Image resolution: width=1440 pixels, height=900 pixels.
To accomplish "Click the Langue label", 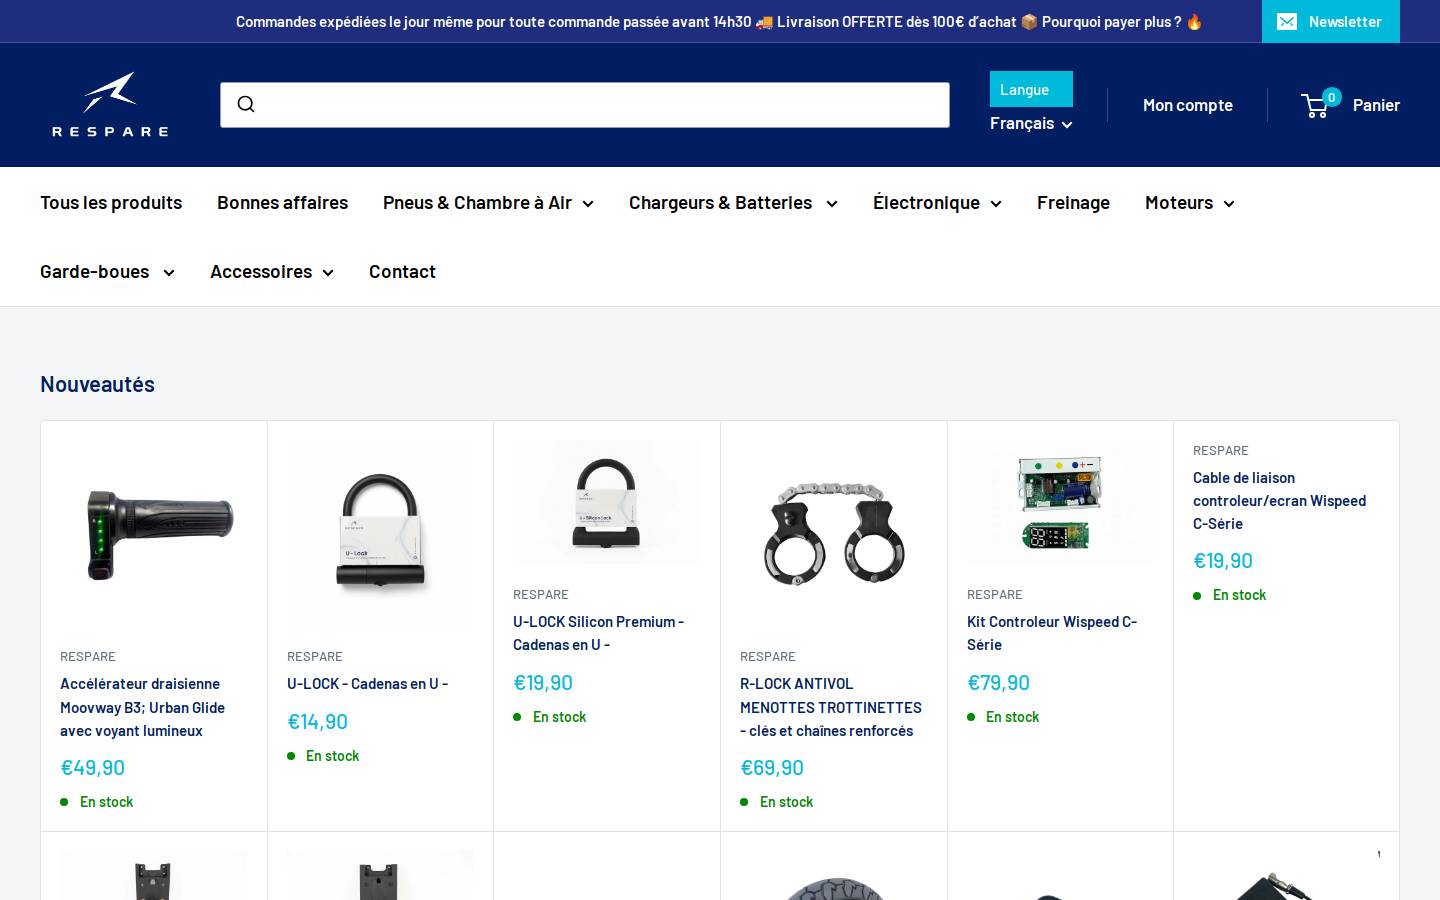I will (x=1031, y=89).
